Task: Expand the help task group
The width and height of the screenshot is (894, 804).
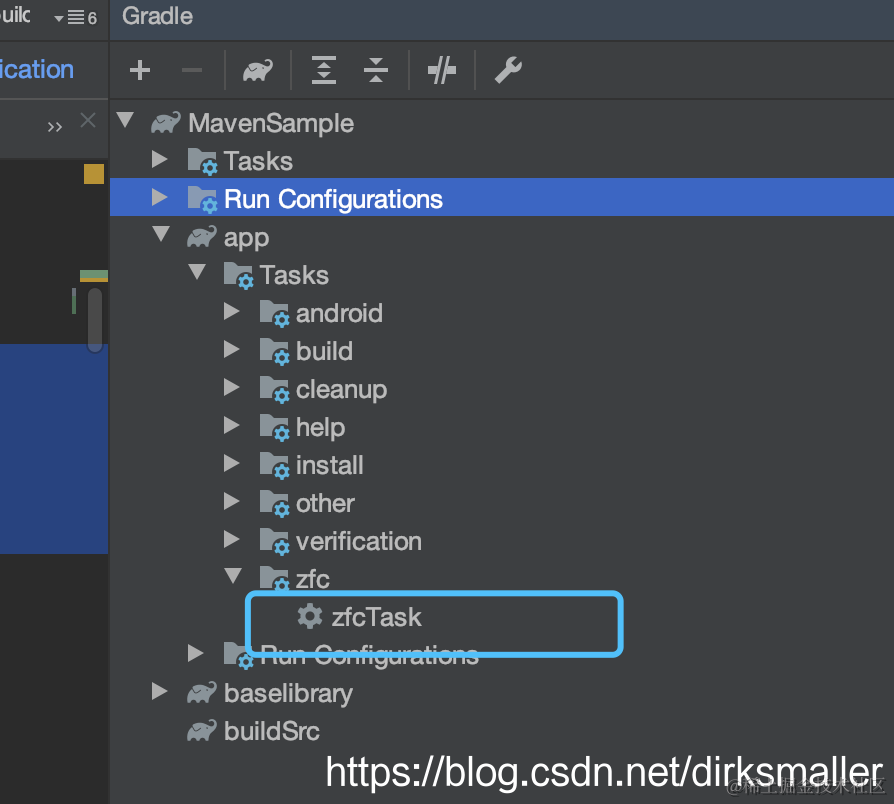Action: 231,425
